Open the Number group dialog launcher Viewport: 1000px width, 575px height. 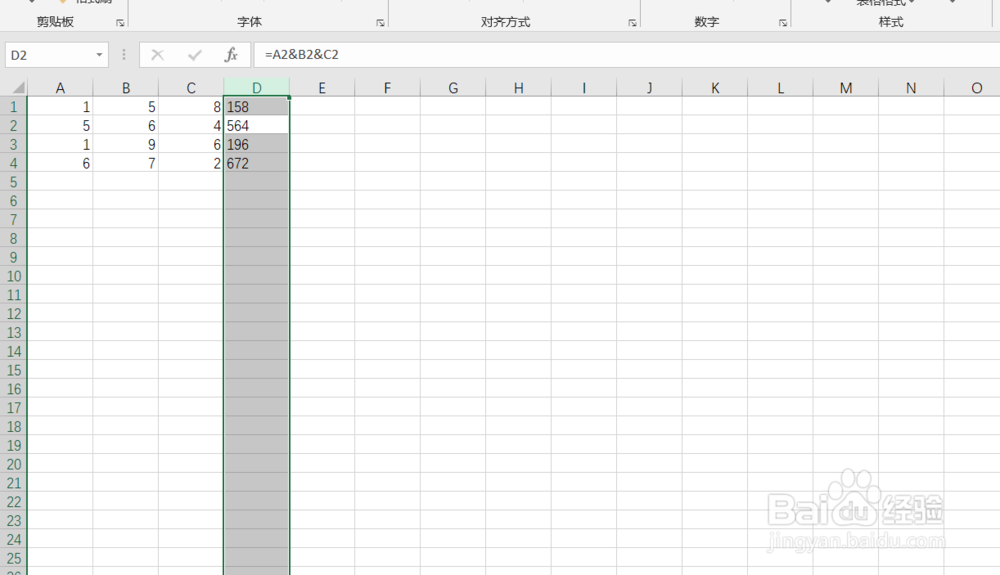(x=783, y=23)
